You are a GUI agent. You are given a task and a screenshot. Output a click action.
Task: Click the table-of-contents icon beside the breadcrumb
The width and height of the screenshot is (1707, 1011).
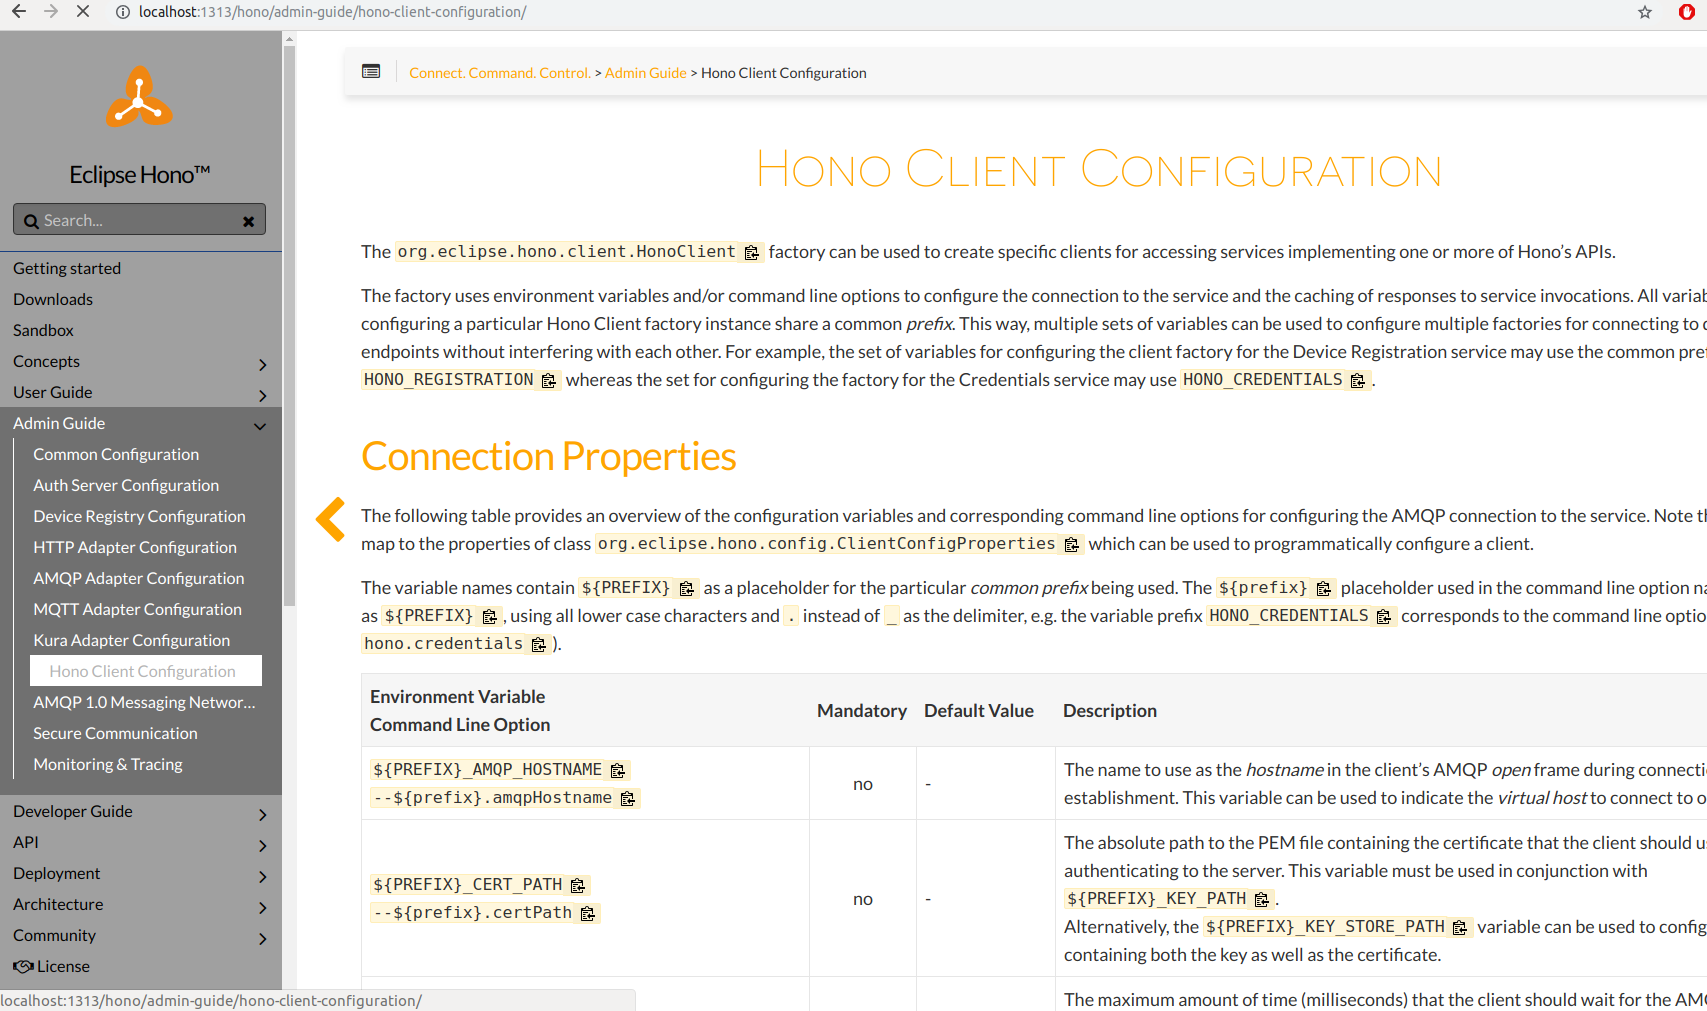[371, 71]
